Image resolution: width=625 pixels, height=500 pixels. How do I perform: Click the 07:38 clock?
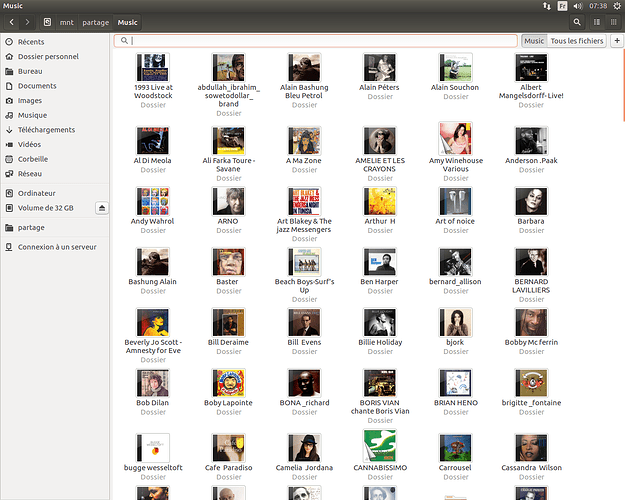tap(598, 6)
